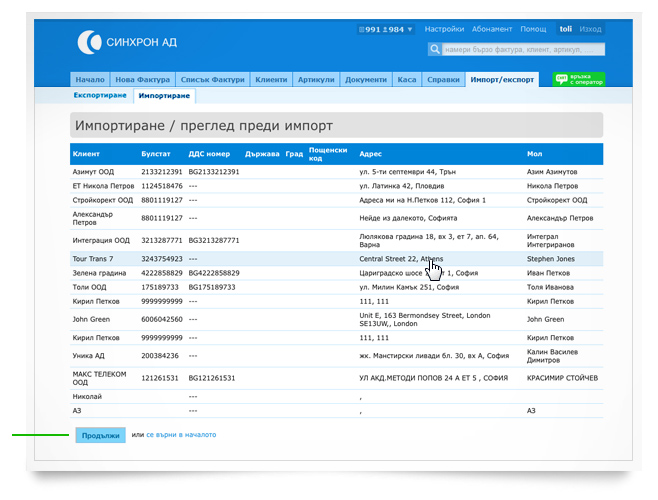658x500 pixels.
Task: Click the search magnifier icon
Action: (x=435, y=49)
